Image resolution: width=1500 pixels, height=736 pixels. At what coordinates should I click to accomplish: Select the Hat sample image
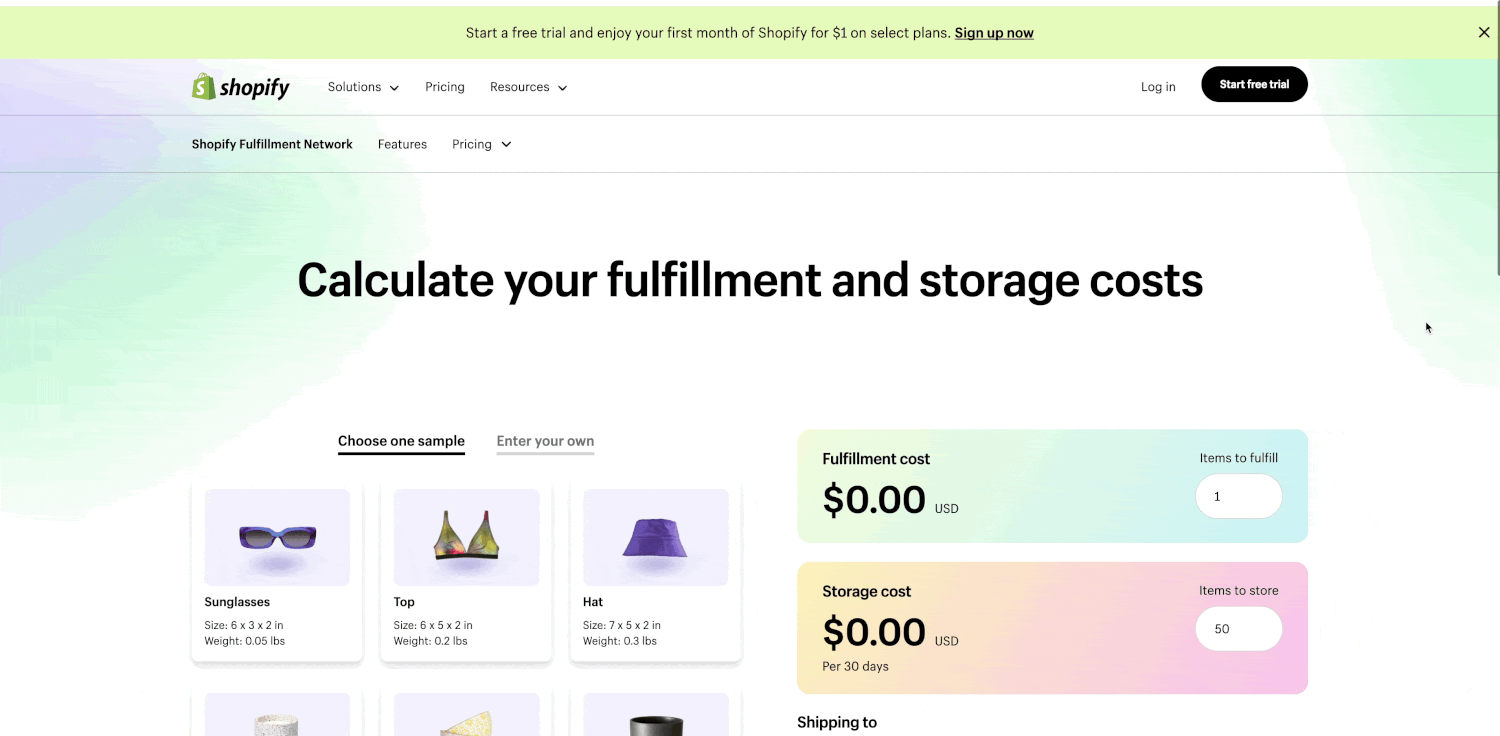pyautogui.click(x=655, y=537)
